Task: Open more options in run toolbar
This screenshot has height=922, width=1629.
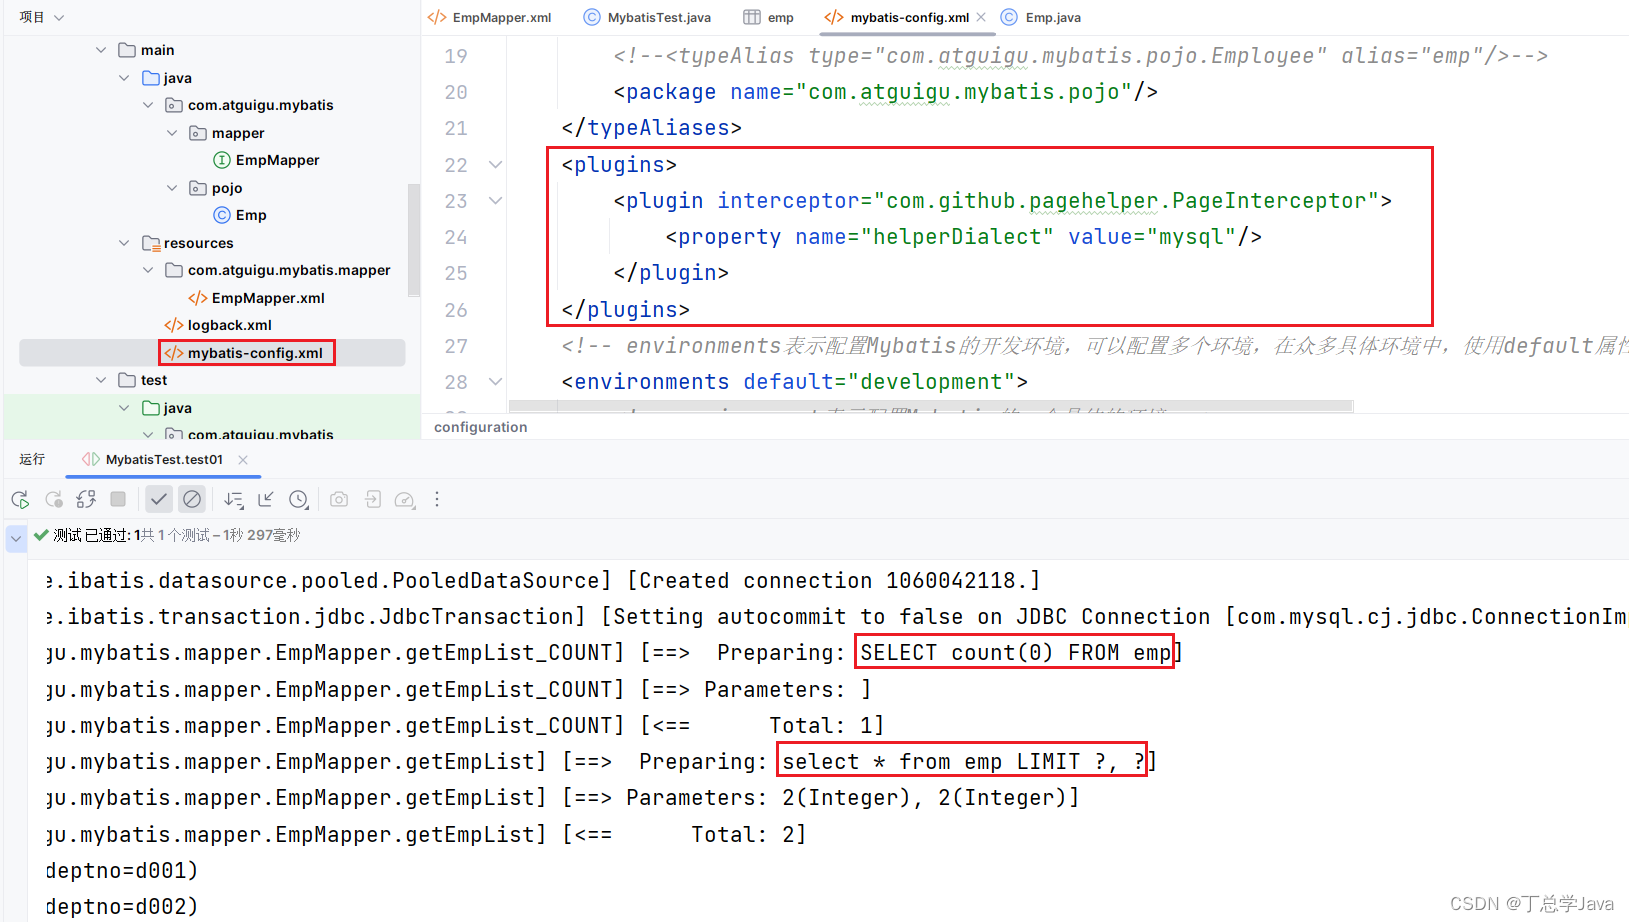Action: pos(437,499)
